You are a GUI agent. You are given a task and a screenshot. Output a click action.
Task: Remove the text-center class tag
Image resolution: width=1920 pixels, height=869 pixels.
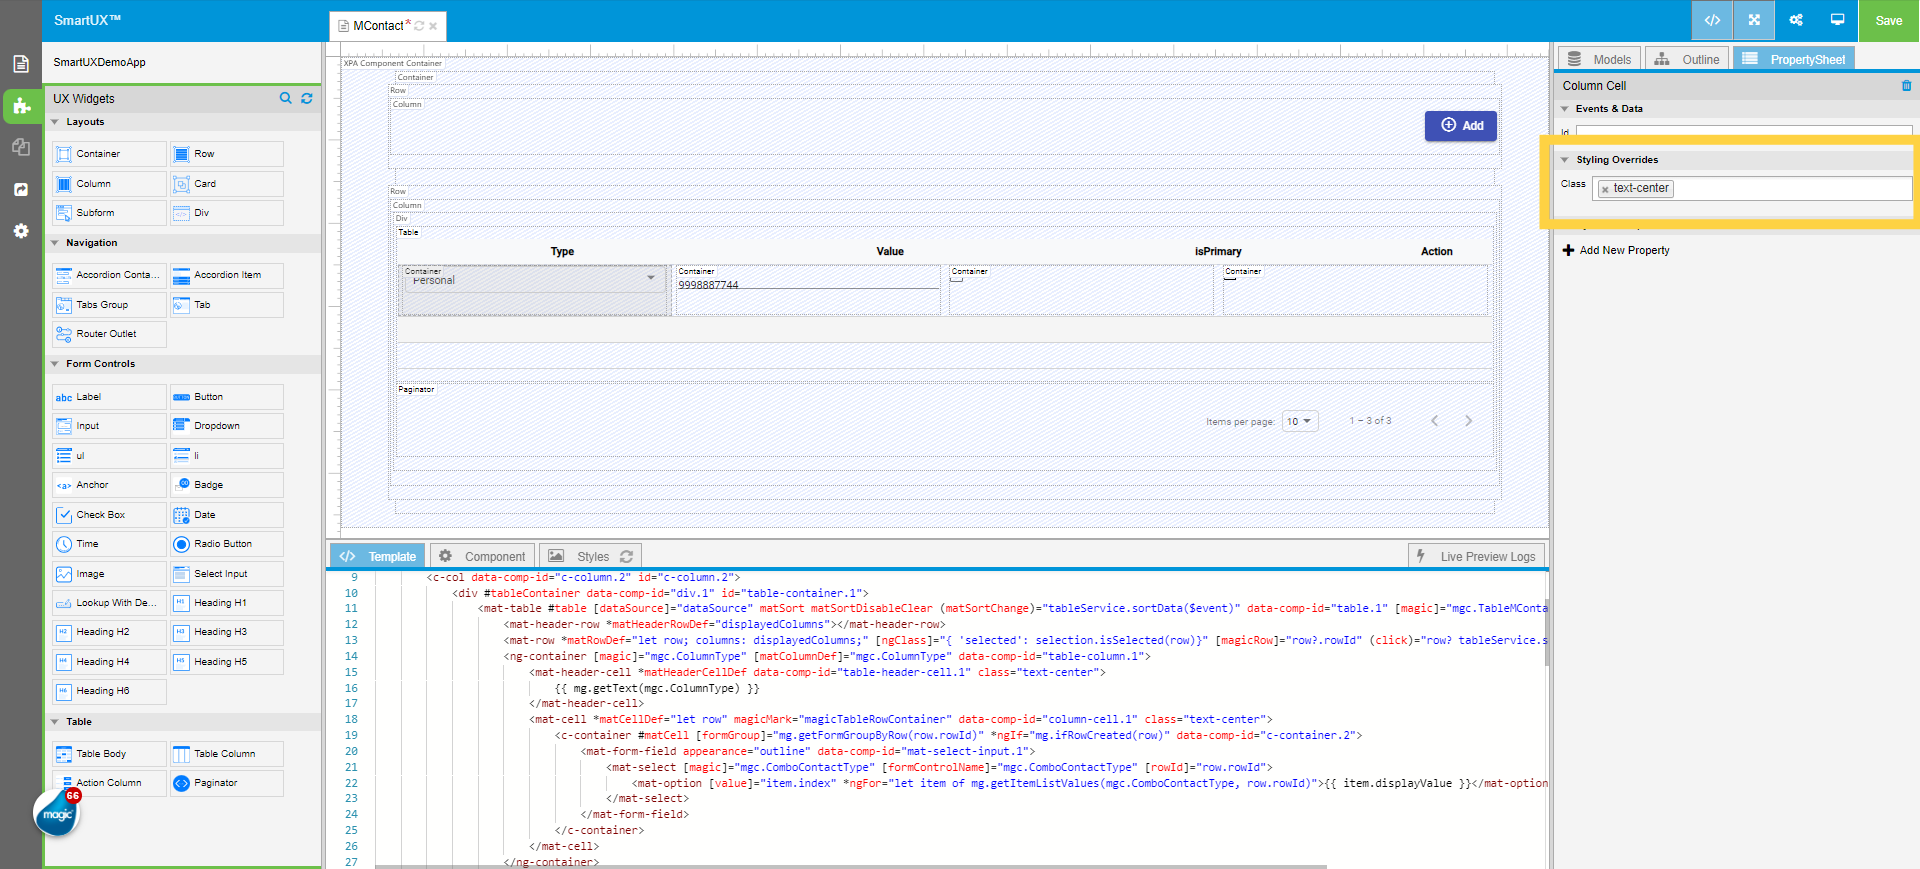(1605, 189)
